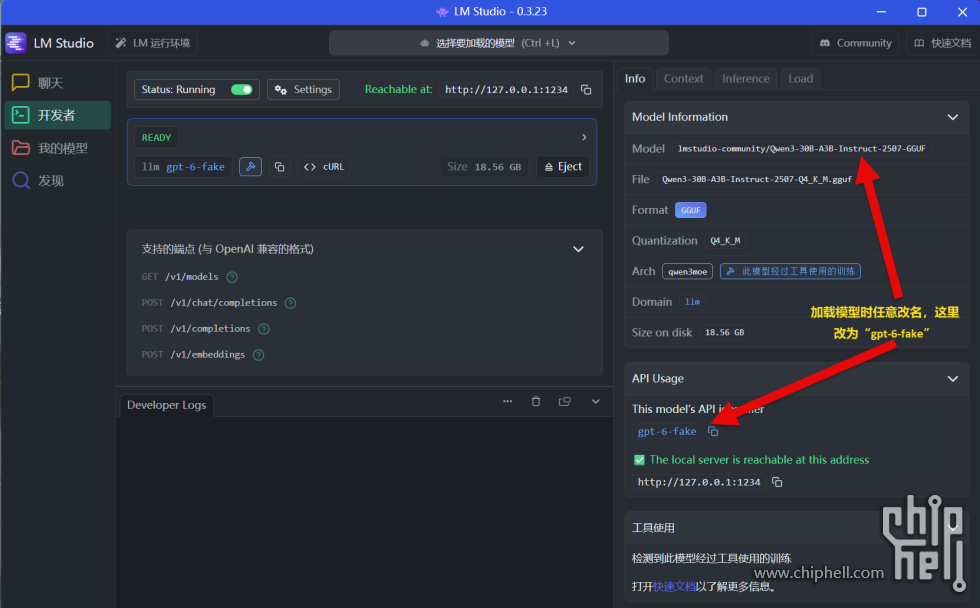
Task: Click the file name Qwen3-30B-A3B-Instruct-2507-Q4_K_M.gguf
Action: pos(757,179)
